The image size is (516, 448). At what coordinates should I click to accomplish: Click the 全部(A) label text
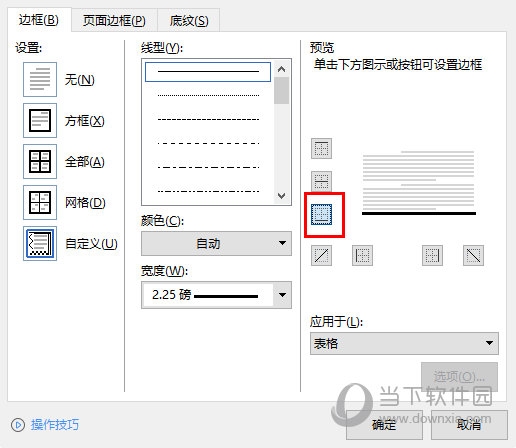(x=85, y=162)
